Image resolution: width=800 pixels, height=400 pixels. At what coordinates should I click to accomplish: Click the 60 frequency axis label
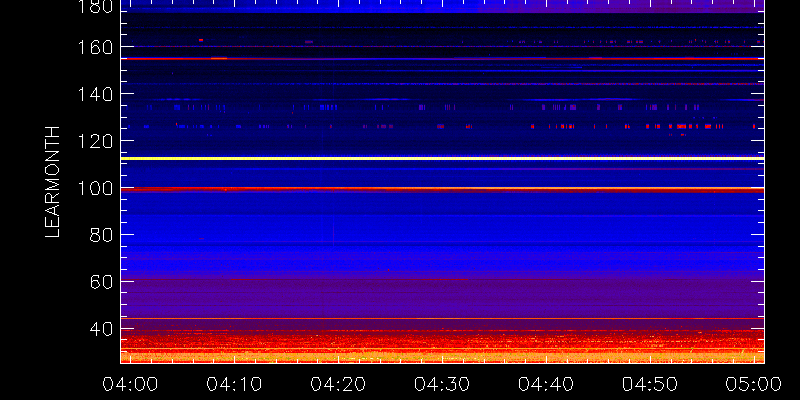101,282
